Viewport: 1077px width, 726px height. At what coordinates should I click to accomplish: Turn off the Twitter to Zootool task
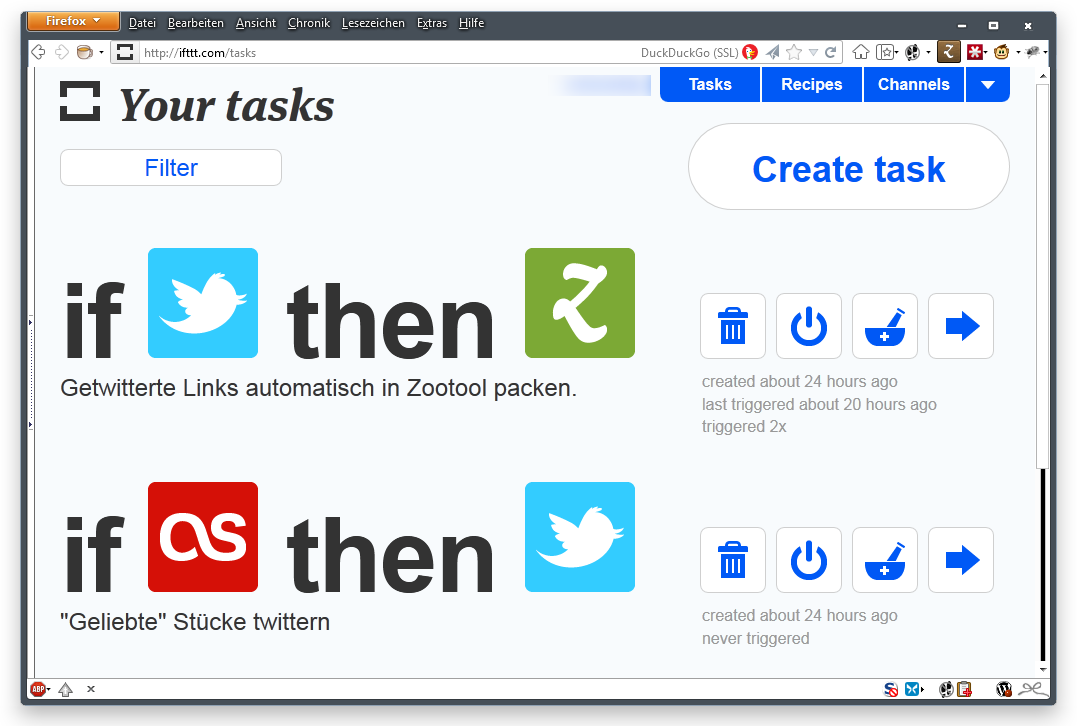tap(809, 326)
